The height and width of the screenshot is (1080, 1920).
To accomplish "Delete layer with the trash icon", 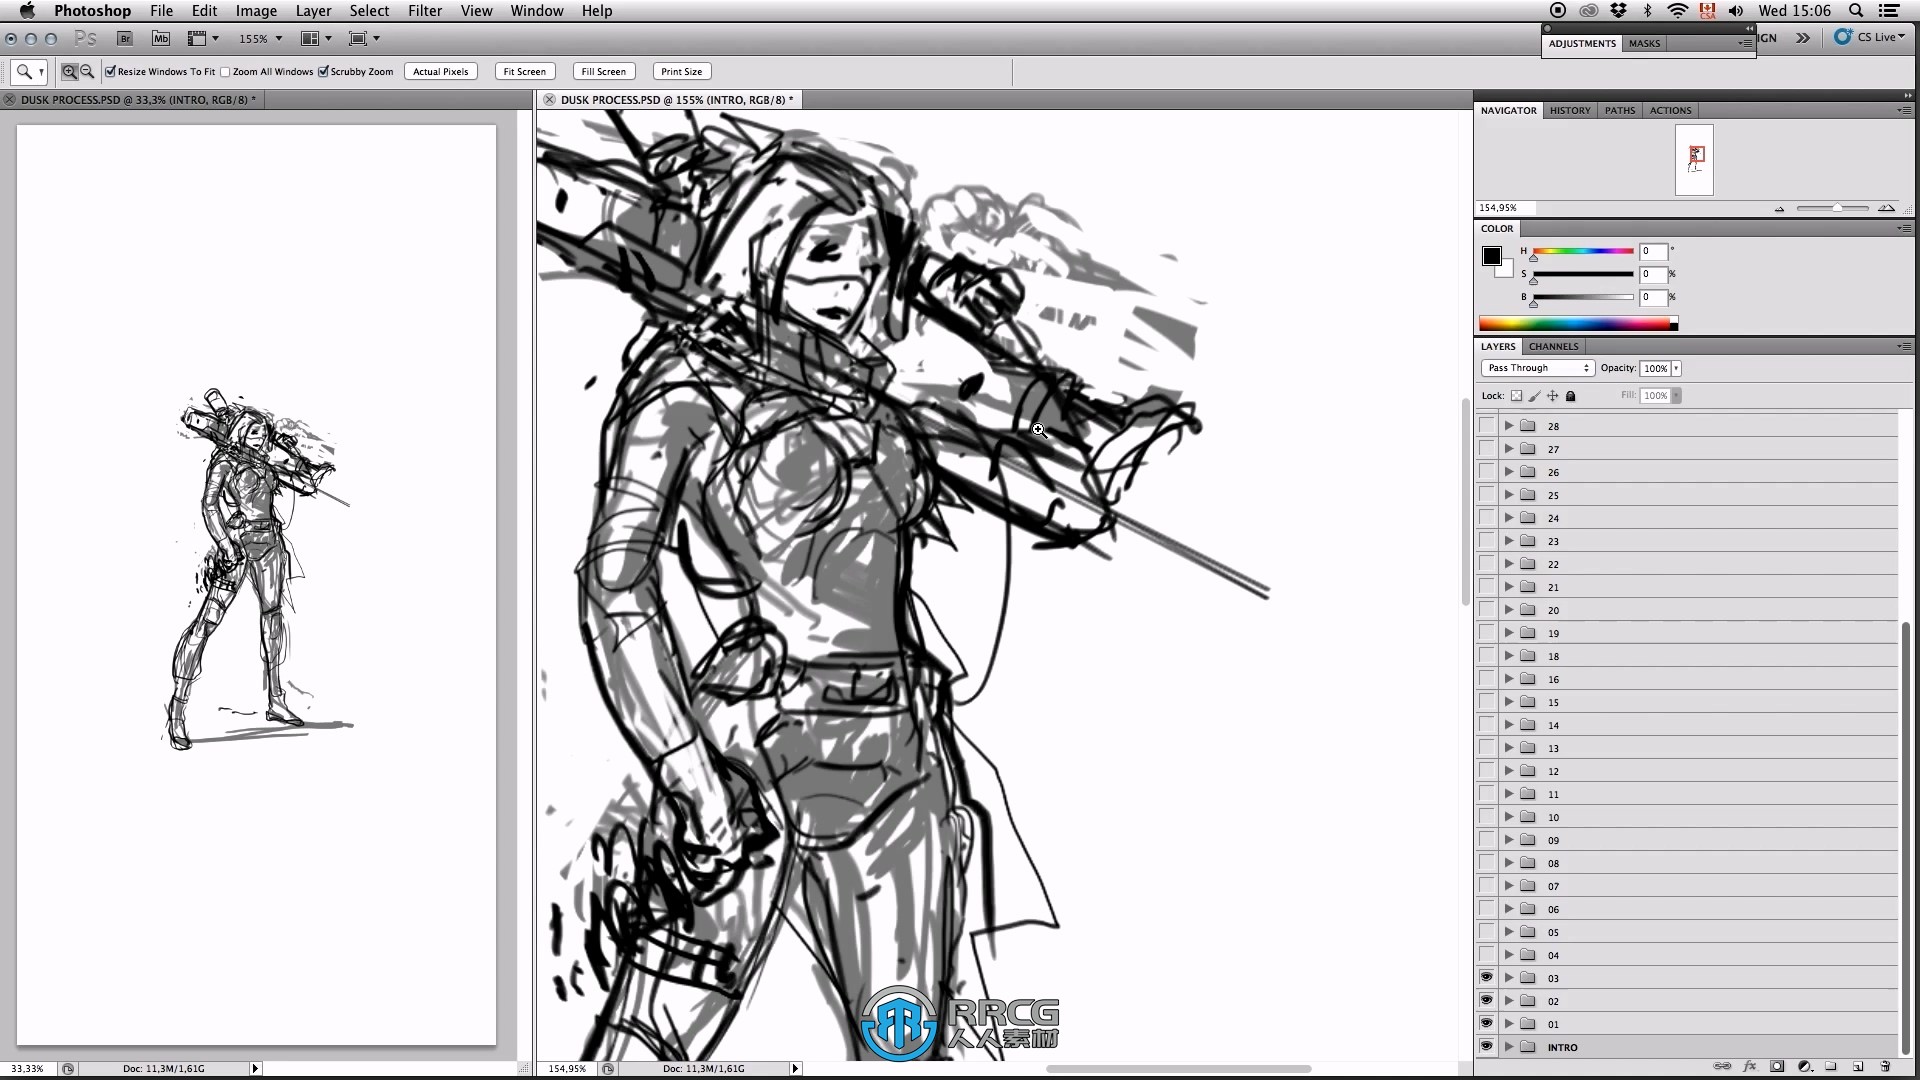I will coord(1885,1066).
